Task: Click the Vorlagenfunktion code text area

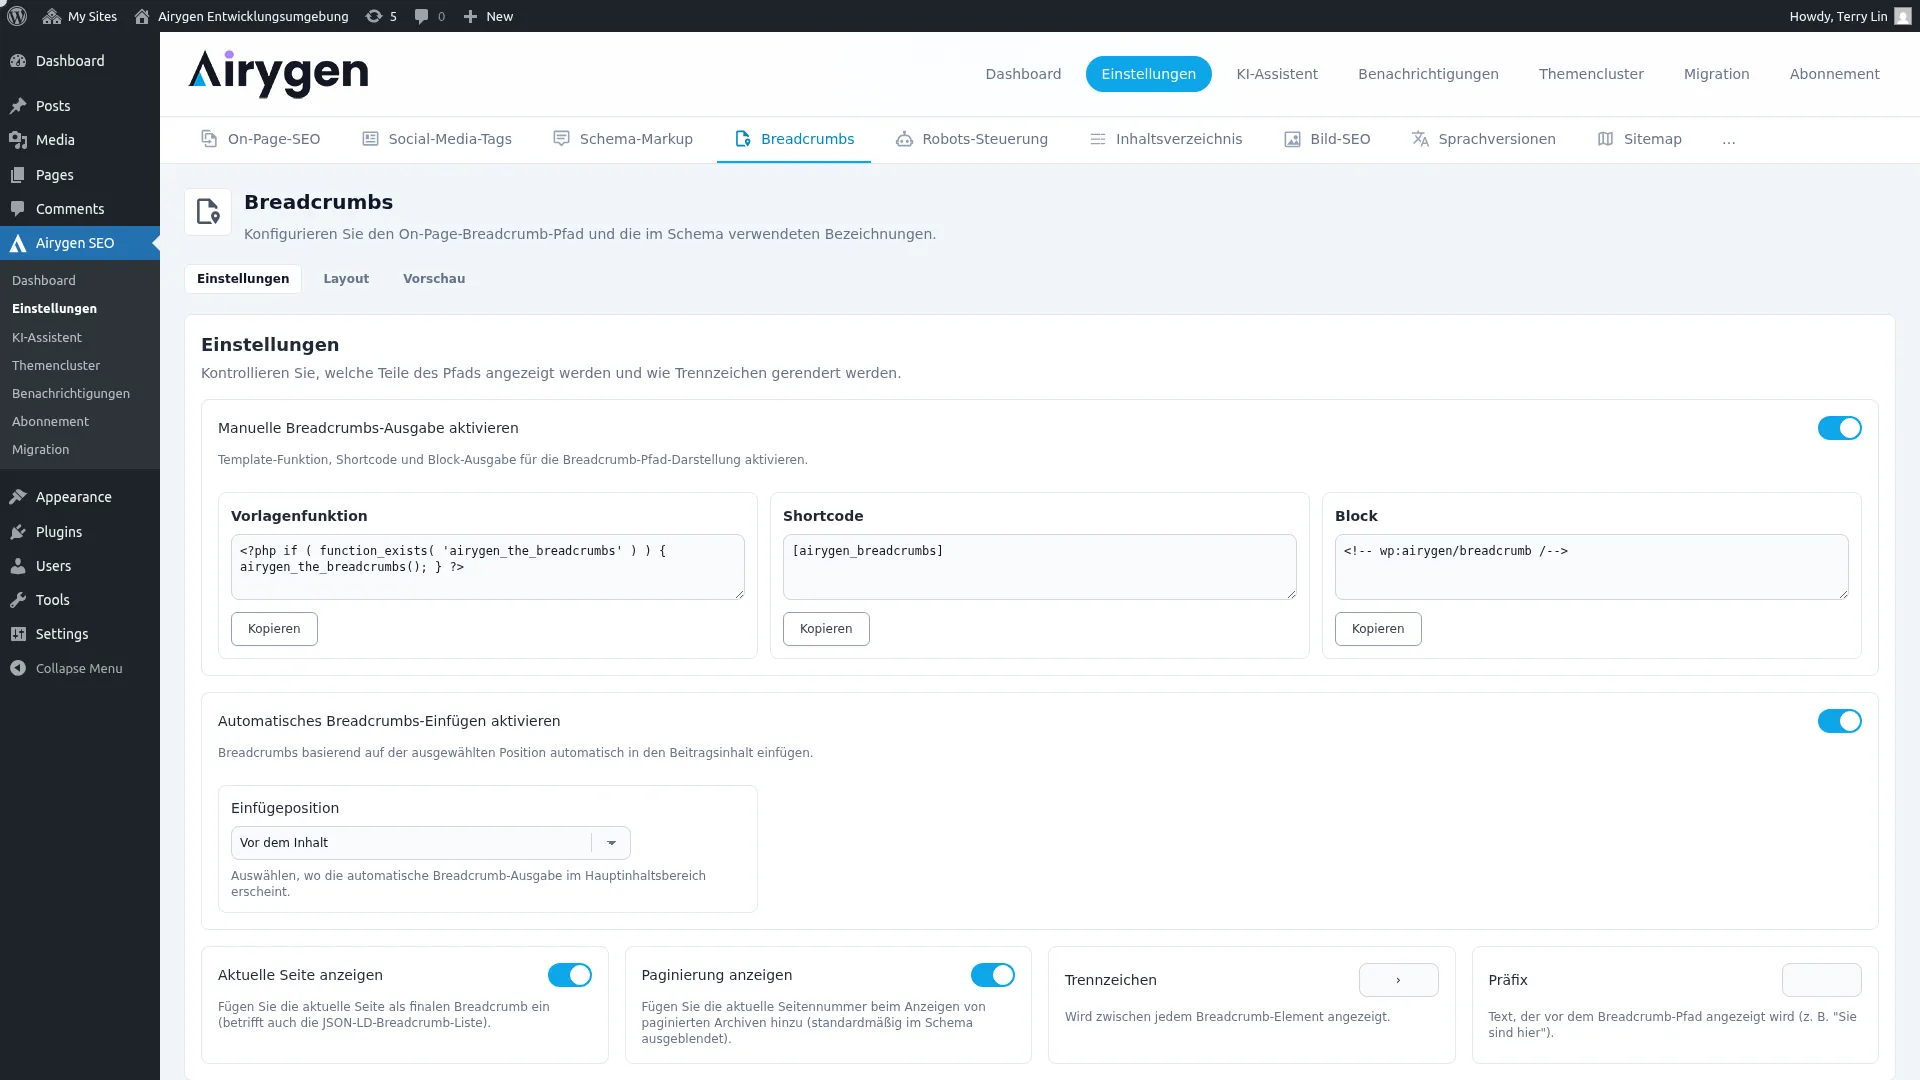Action: (x=487, y=567)
